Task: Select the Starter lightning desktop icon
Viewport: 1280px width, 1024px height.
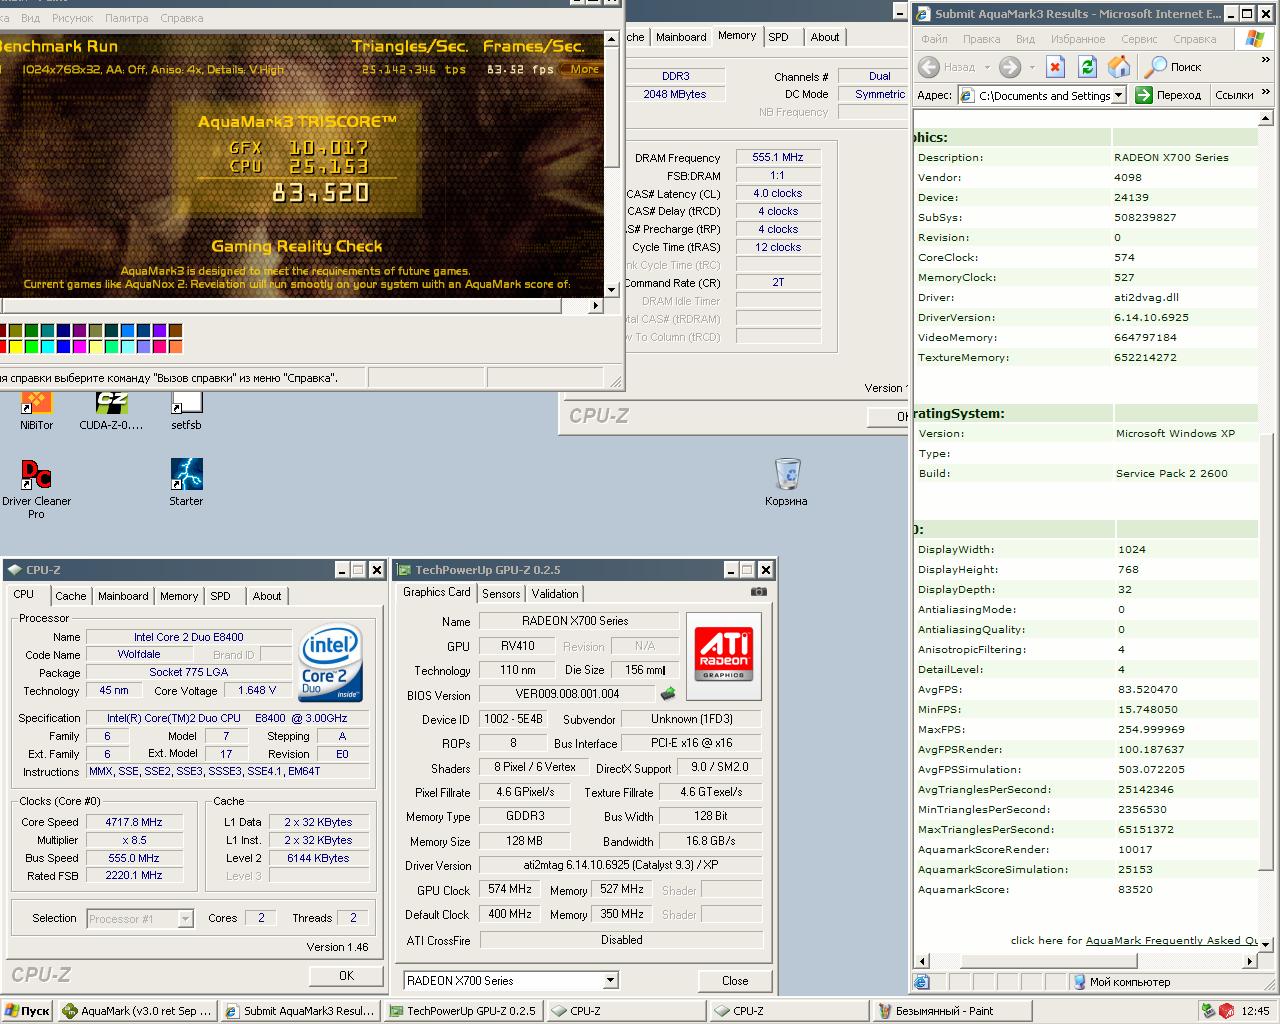Action: (186, 475)
